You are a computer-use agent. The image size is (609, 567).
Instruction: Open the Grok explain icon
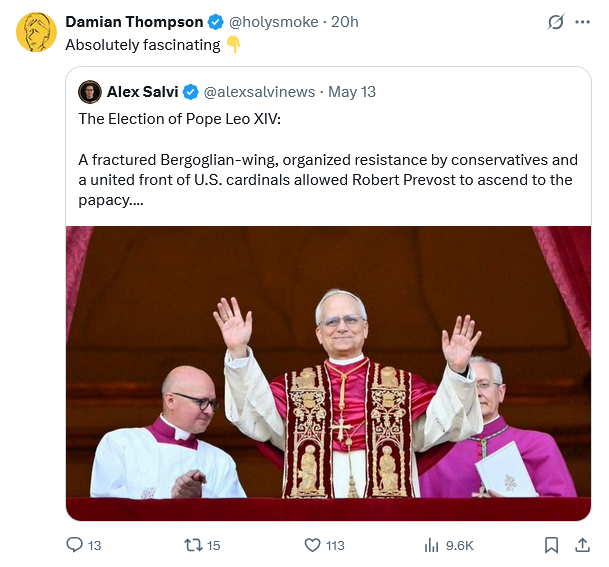[557, 22]
